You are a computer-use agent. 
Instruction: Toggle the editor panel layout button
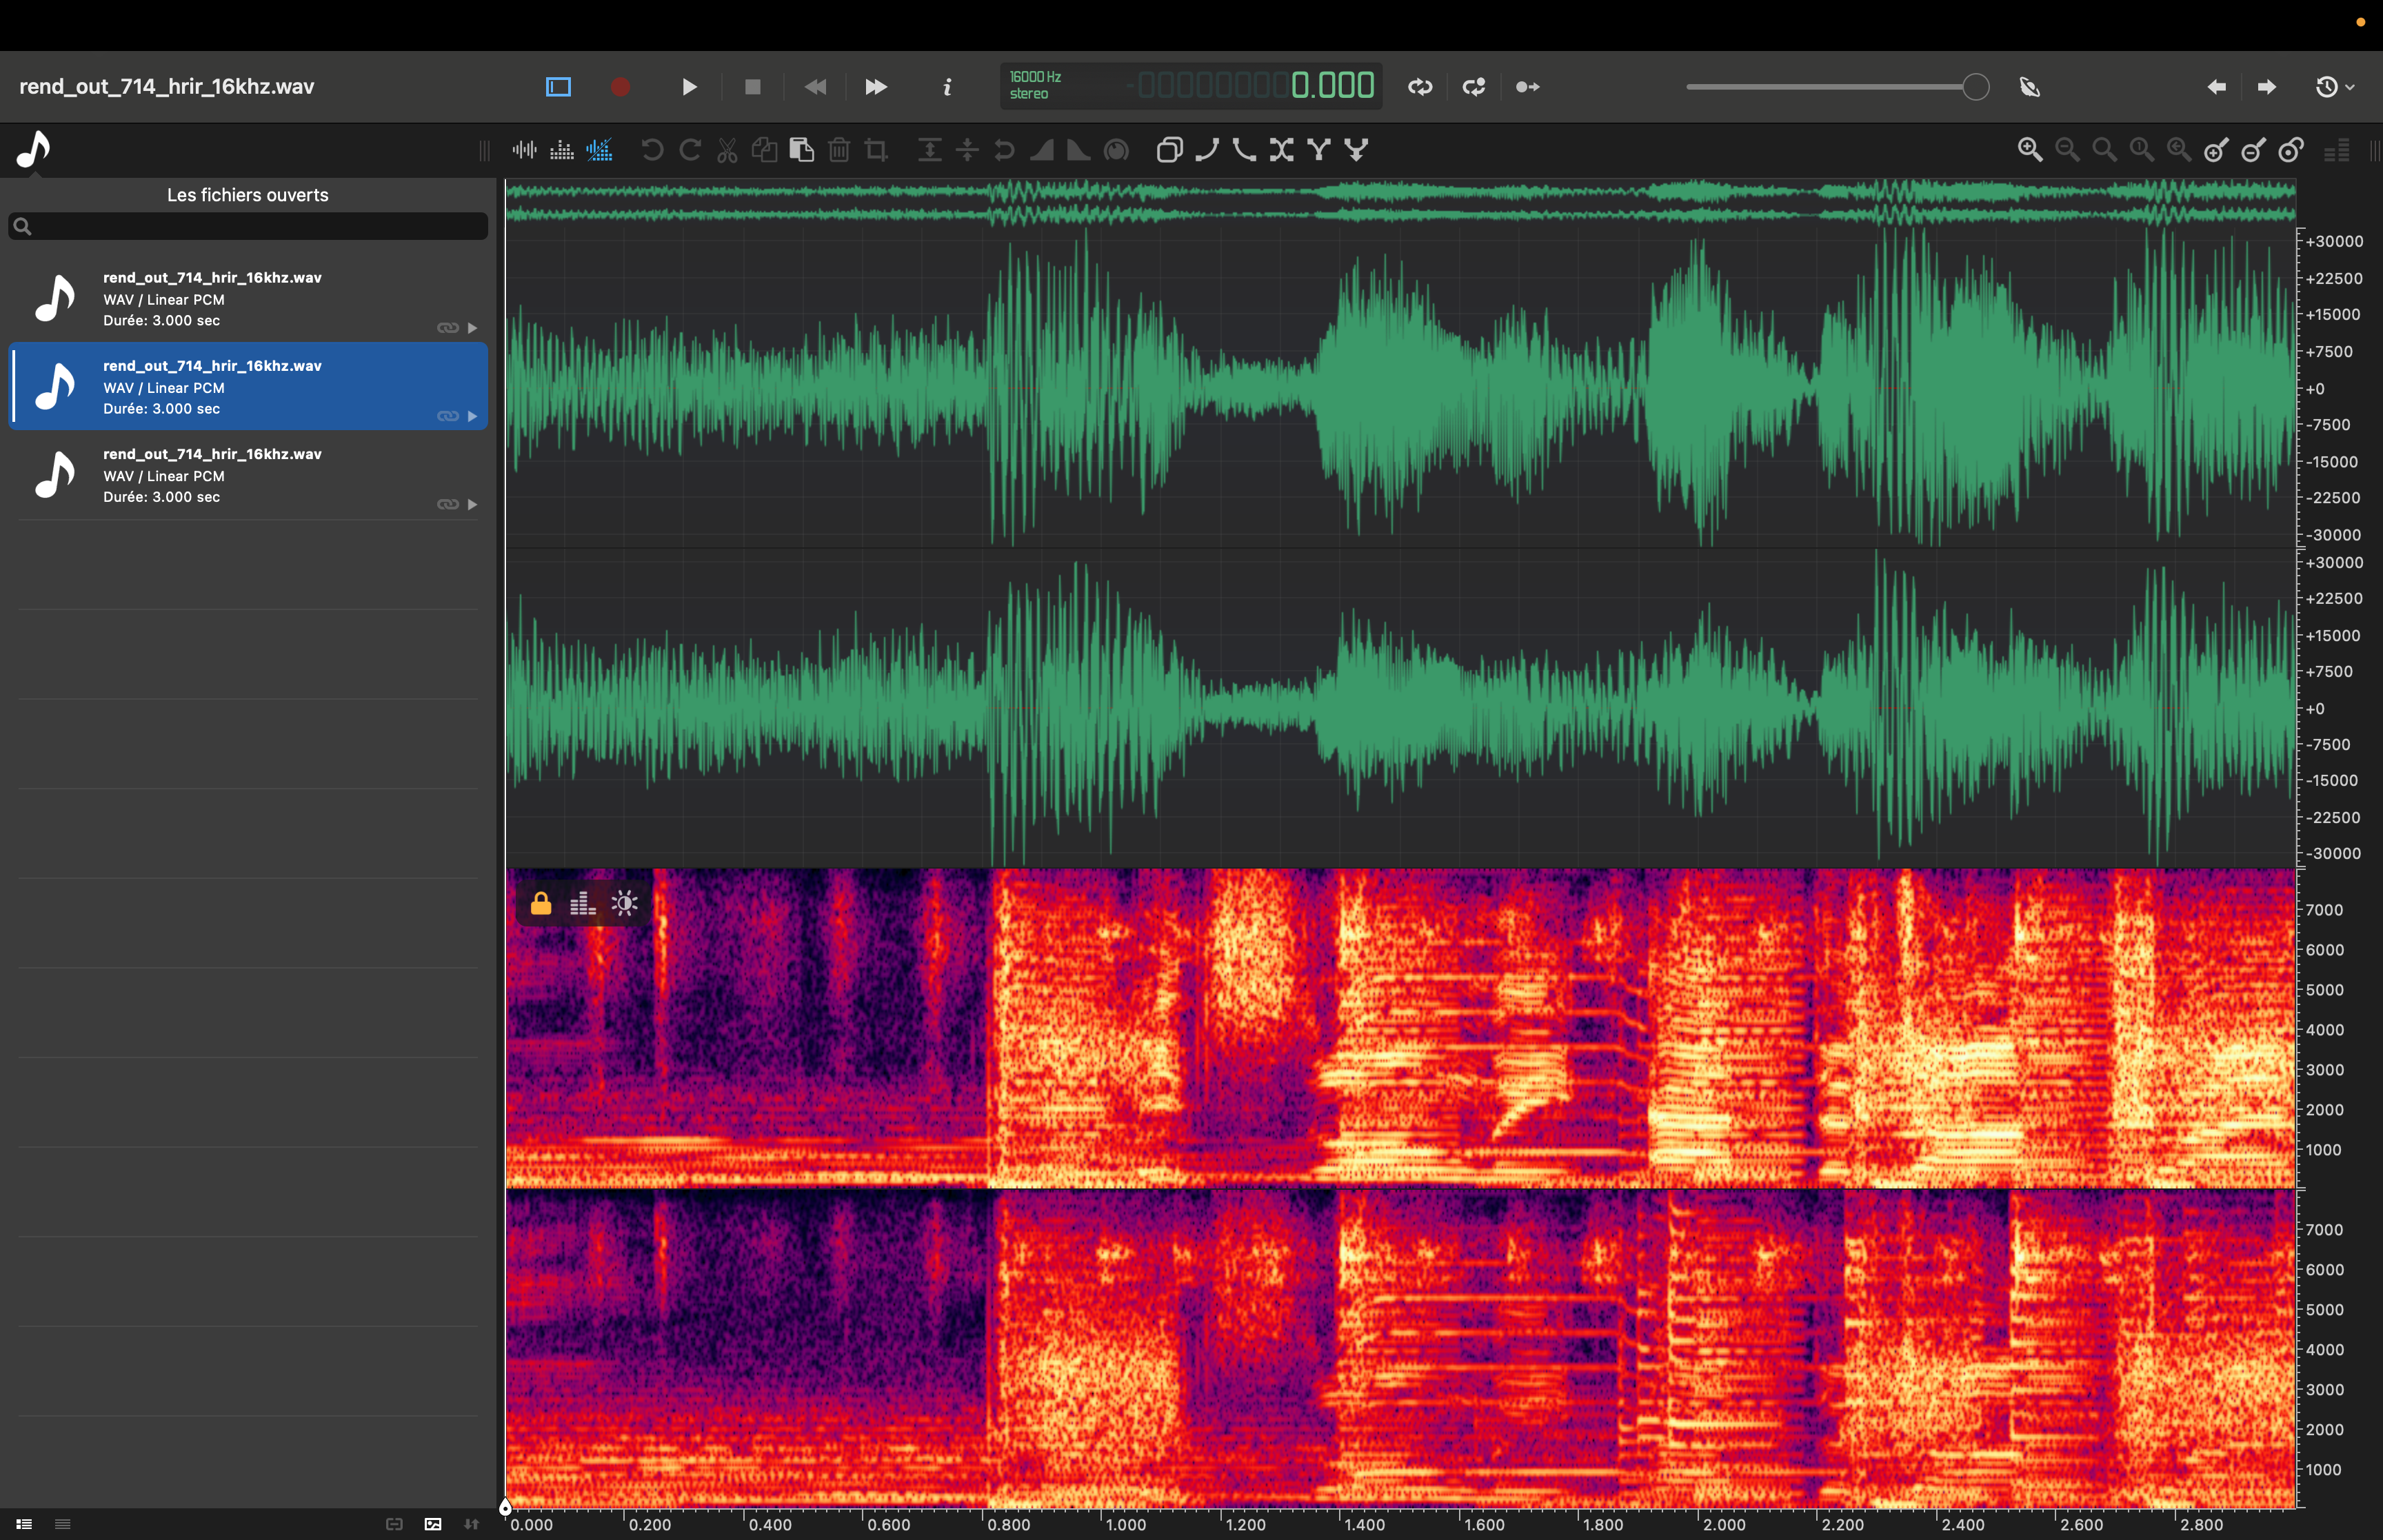(x=558, y=87)
